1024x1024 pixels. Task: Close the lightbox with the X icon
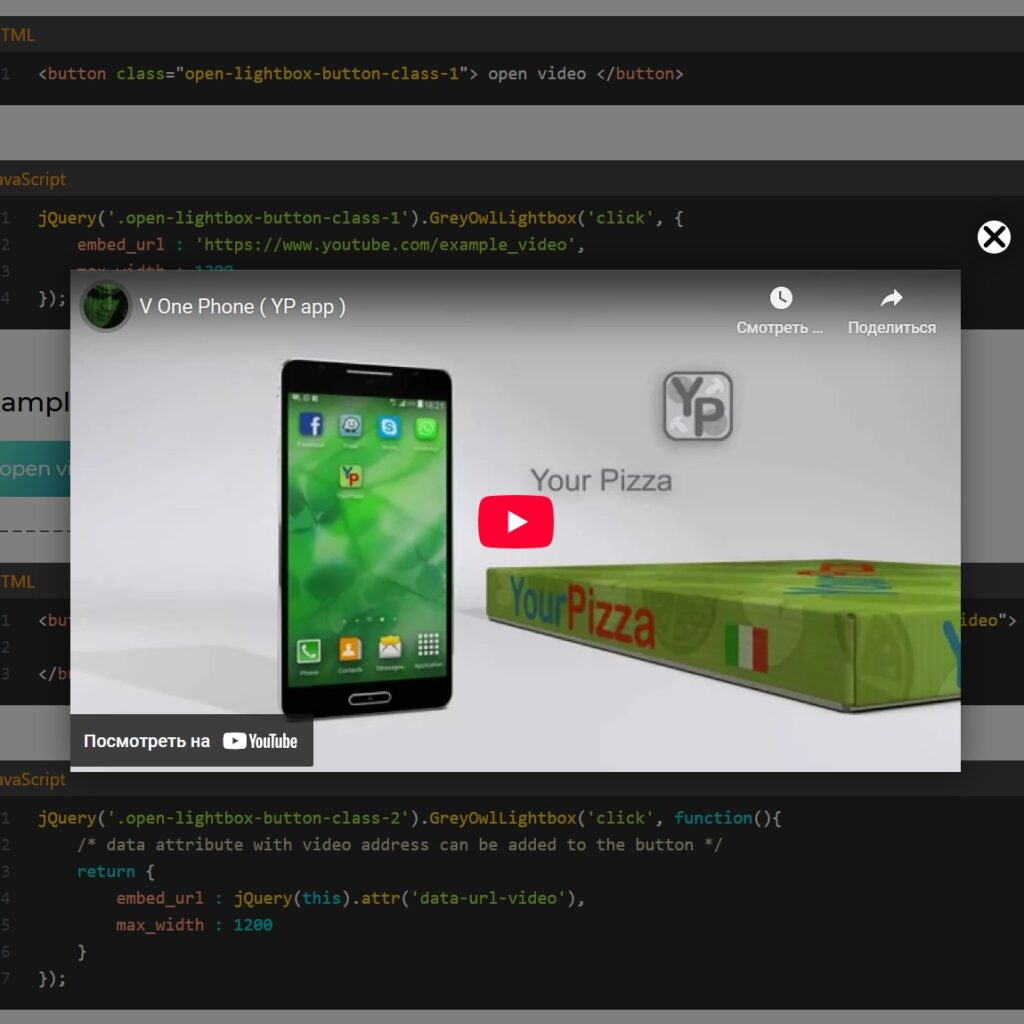tap(993, 237)
